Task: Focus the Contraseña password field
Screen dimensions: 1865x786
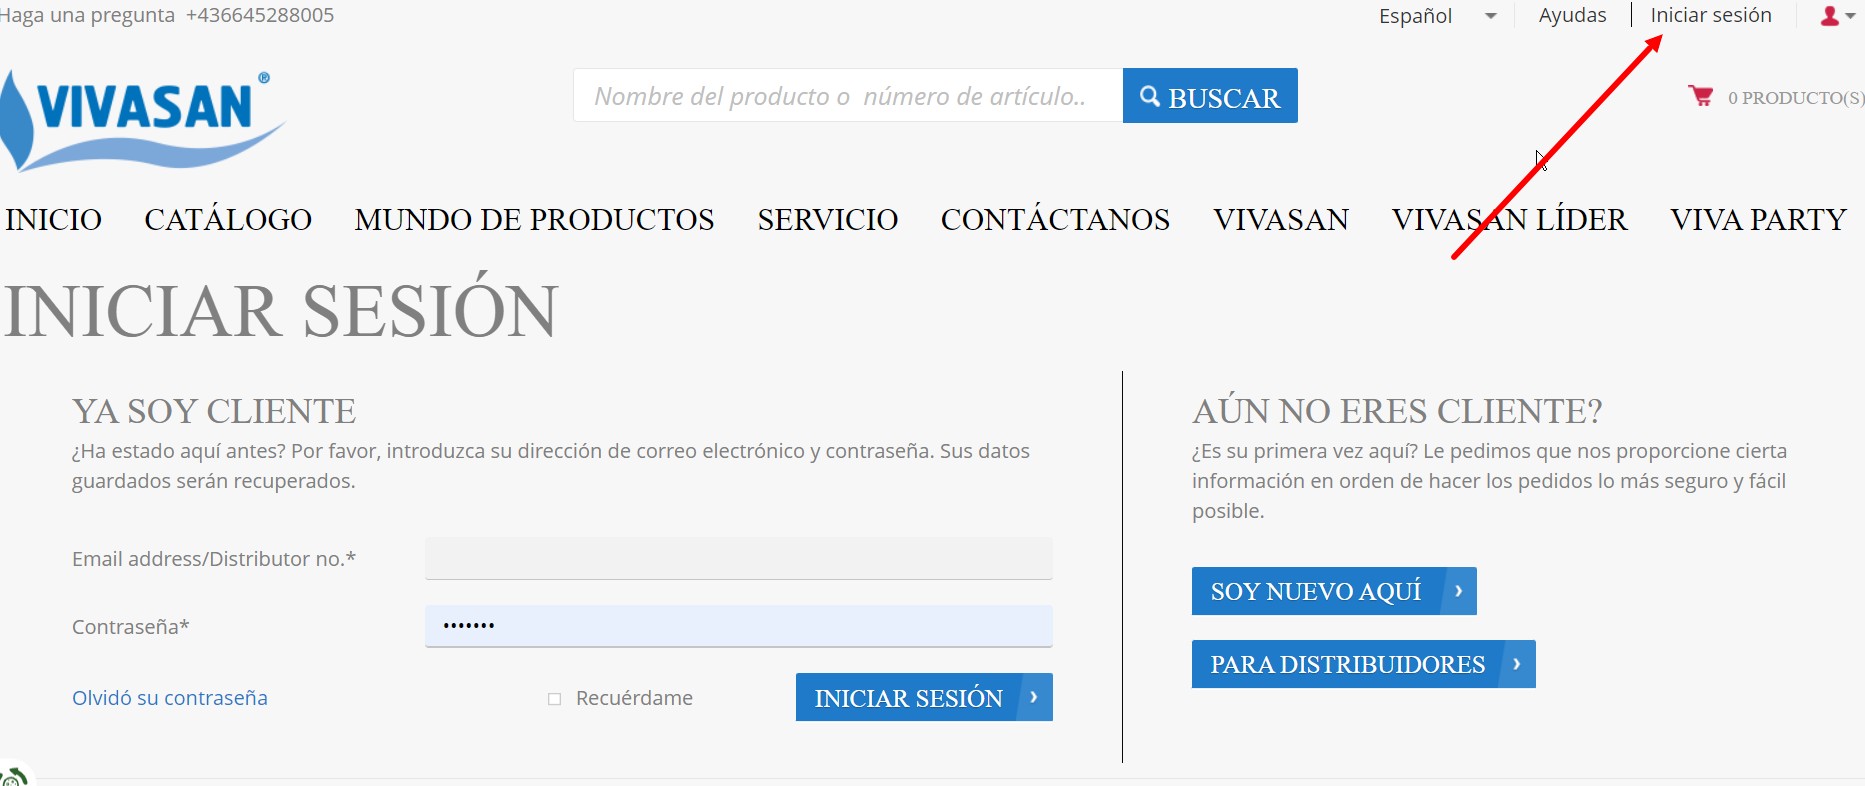Action: tap(739, 626)
